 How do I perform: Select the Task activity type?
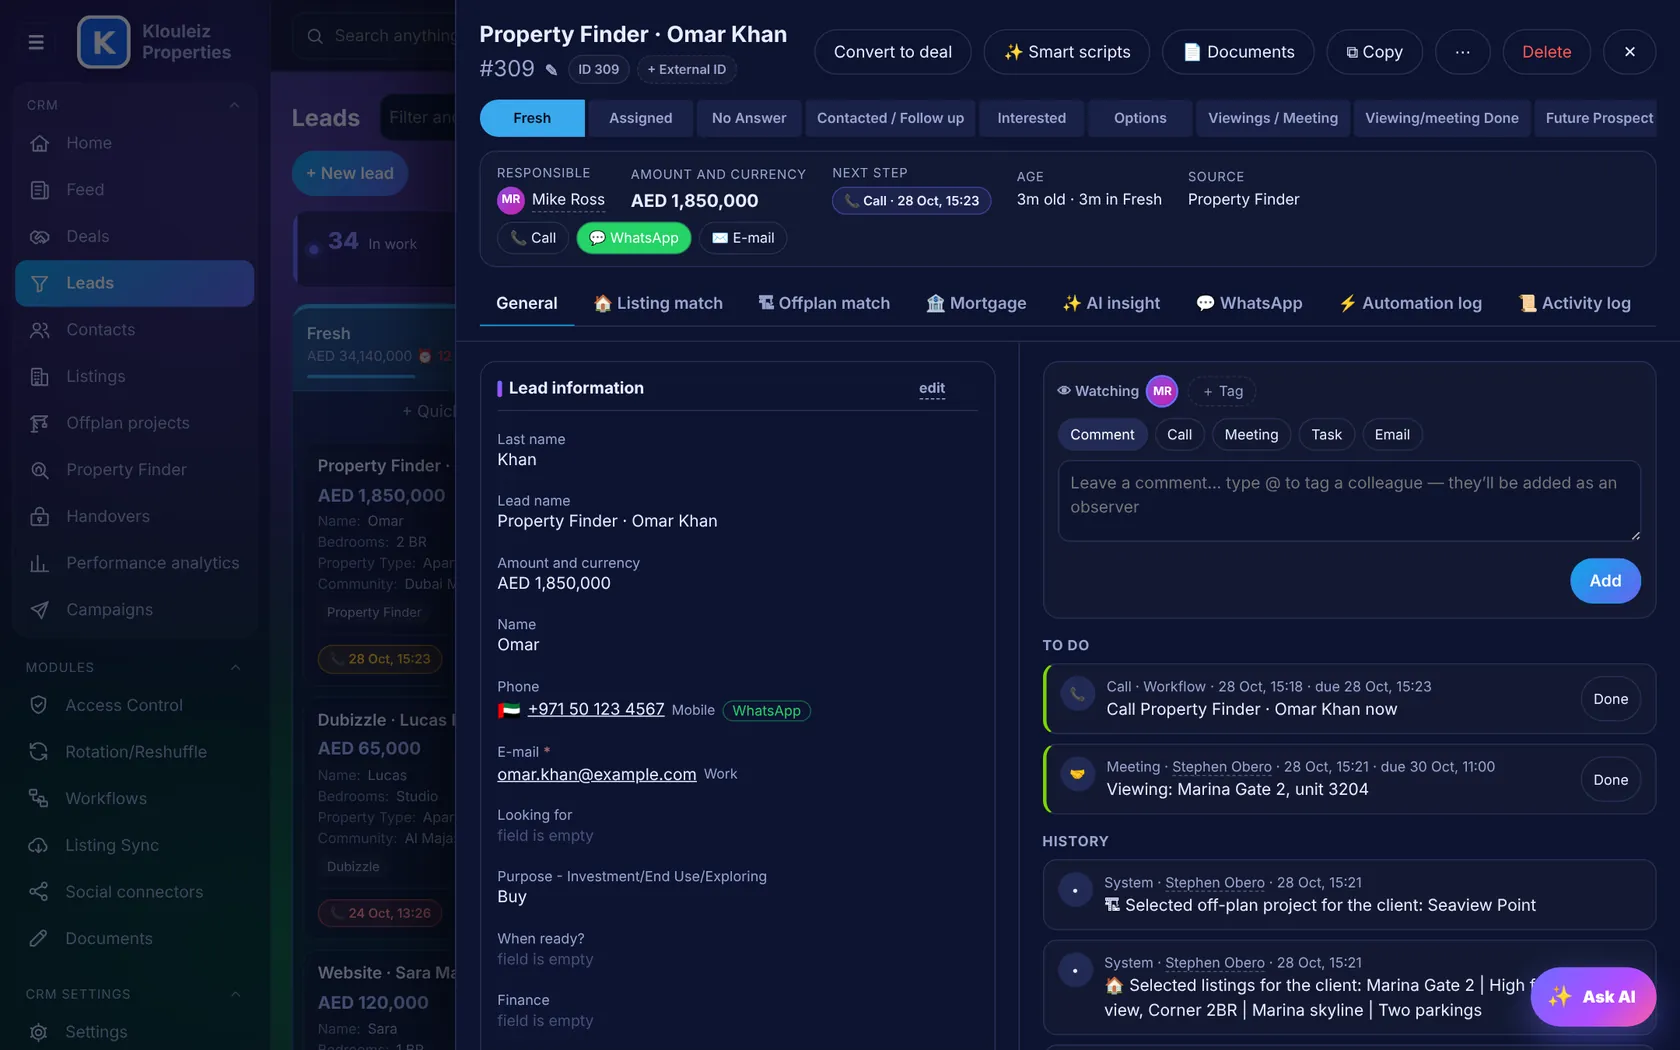(1326, 435)
